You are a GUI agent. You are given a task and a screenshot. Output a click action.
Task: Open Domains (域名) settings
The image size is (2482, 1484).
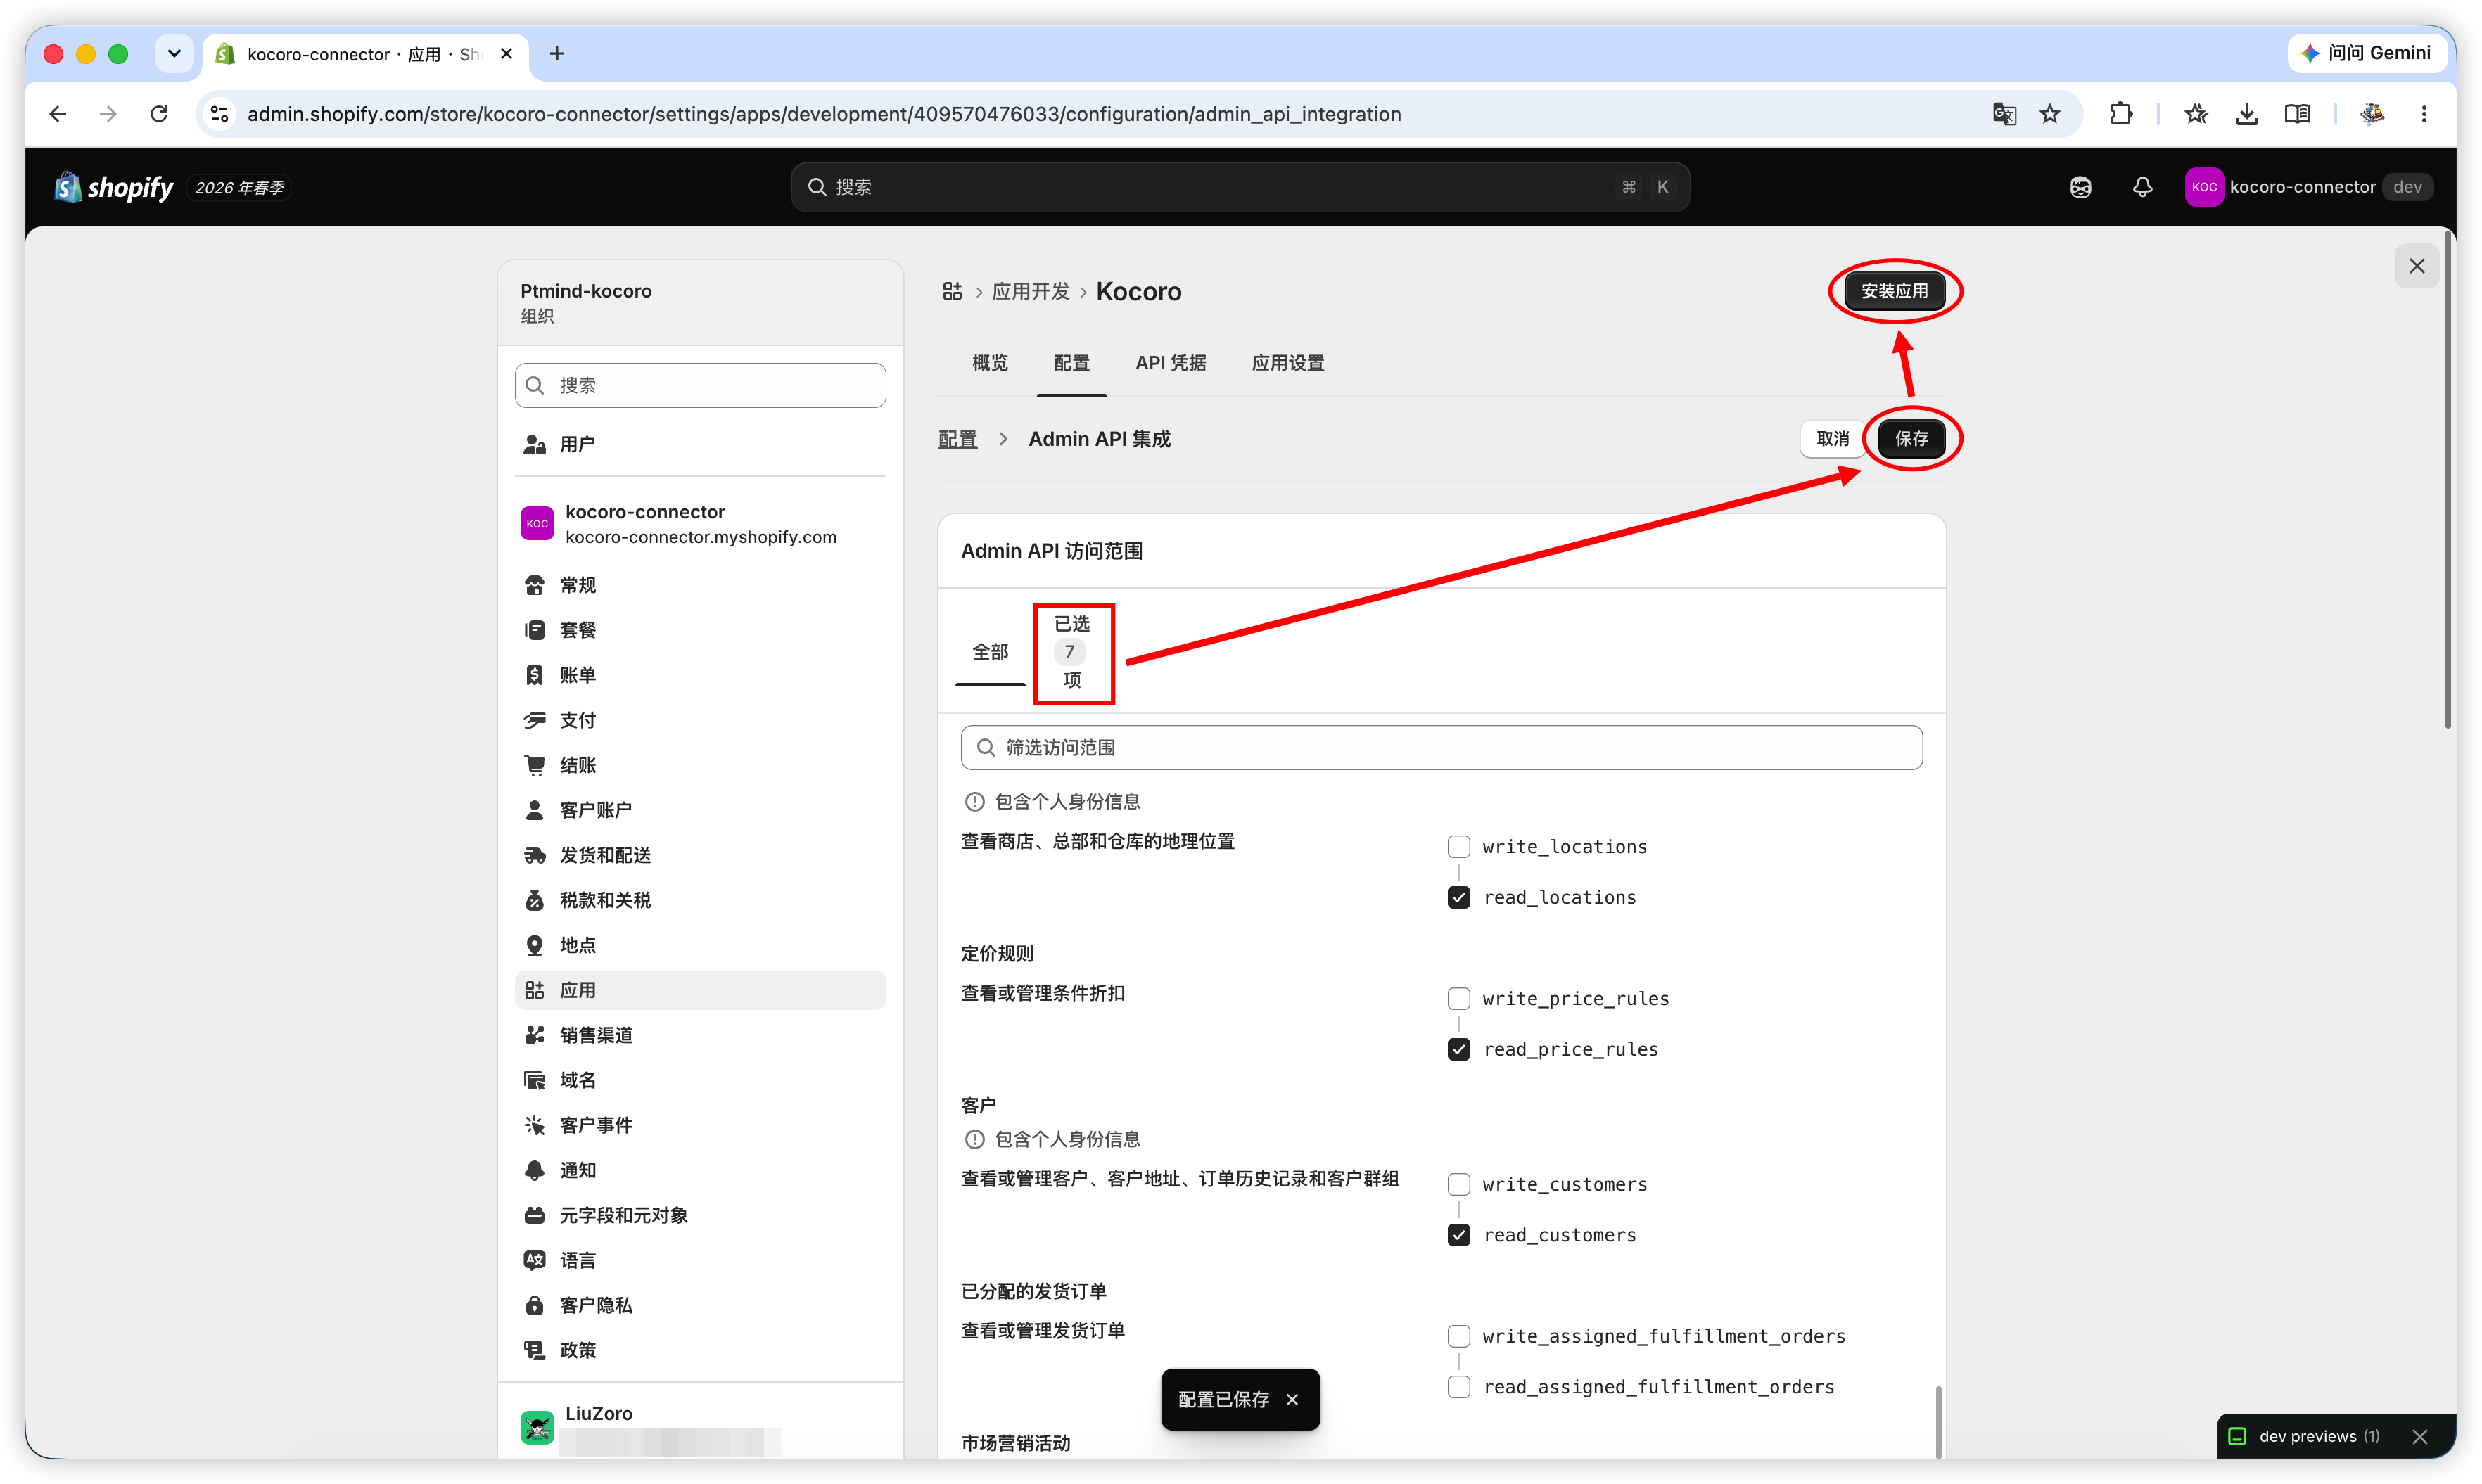coord(700,1080)
